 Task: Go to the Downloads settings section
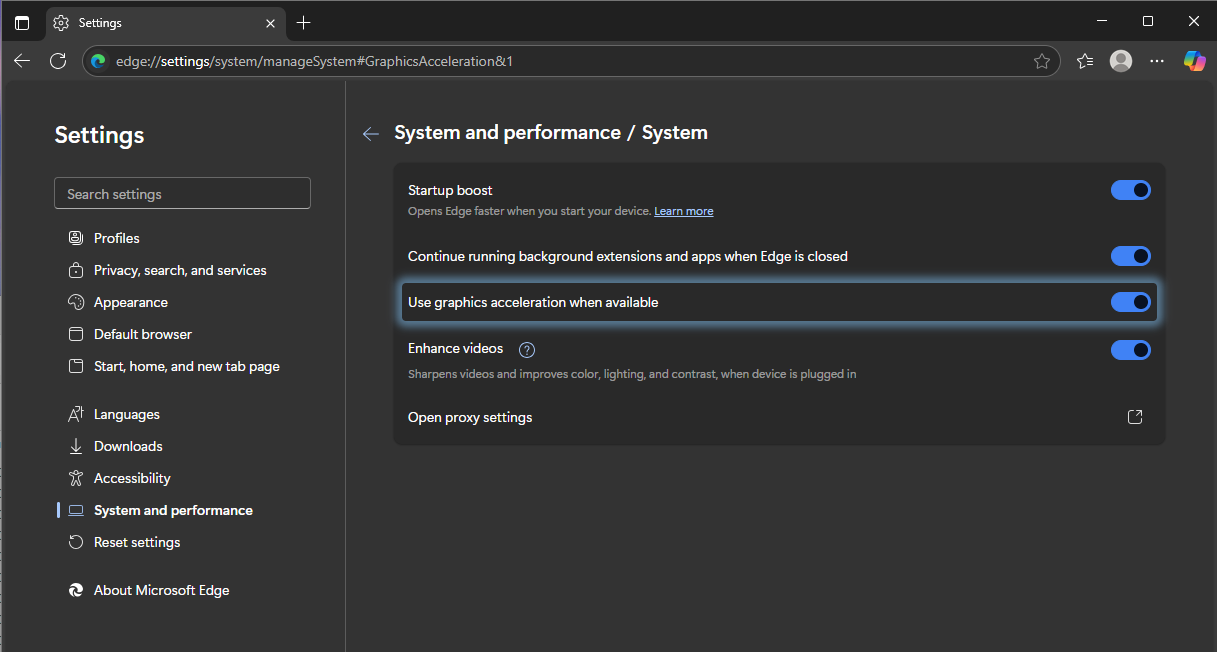pyautogui.click(x=128, y=446)
